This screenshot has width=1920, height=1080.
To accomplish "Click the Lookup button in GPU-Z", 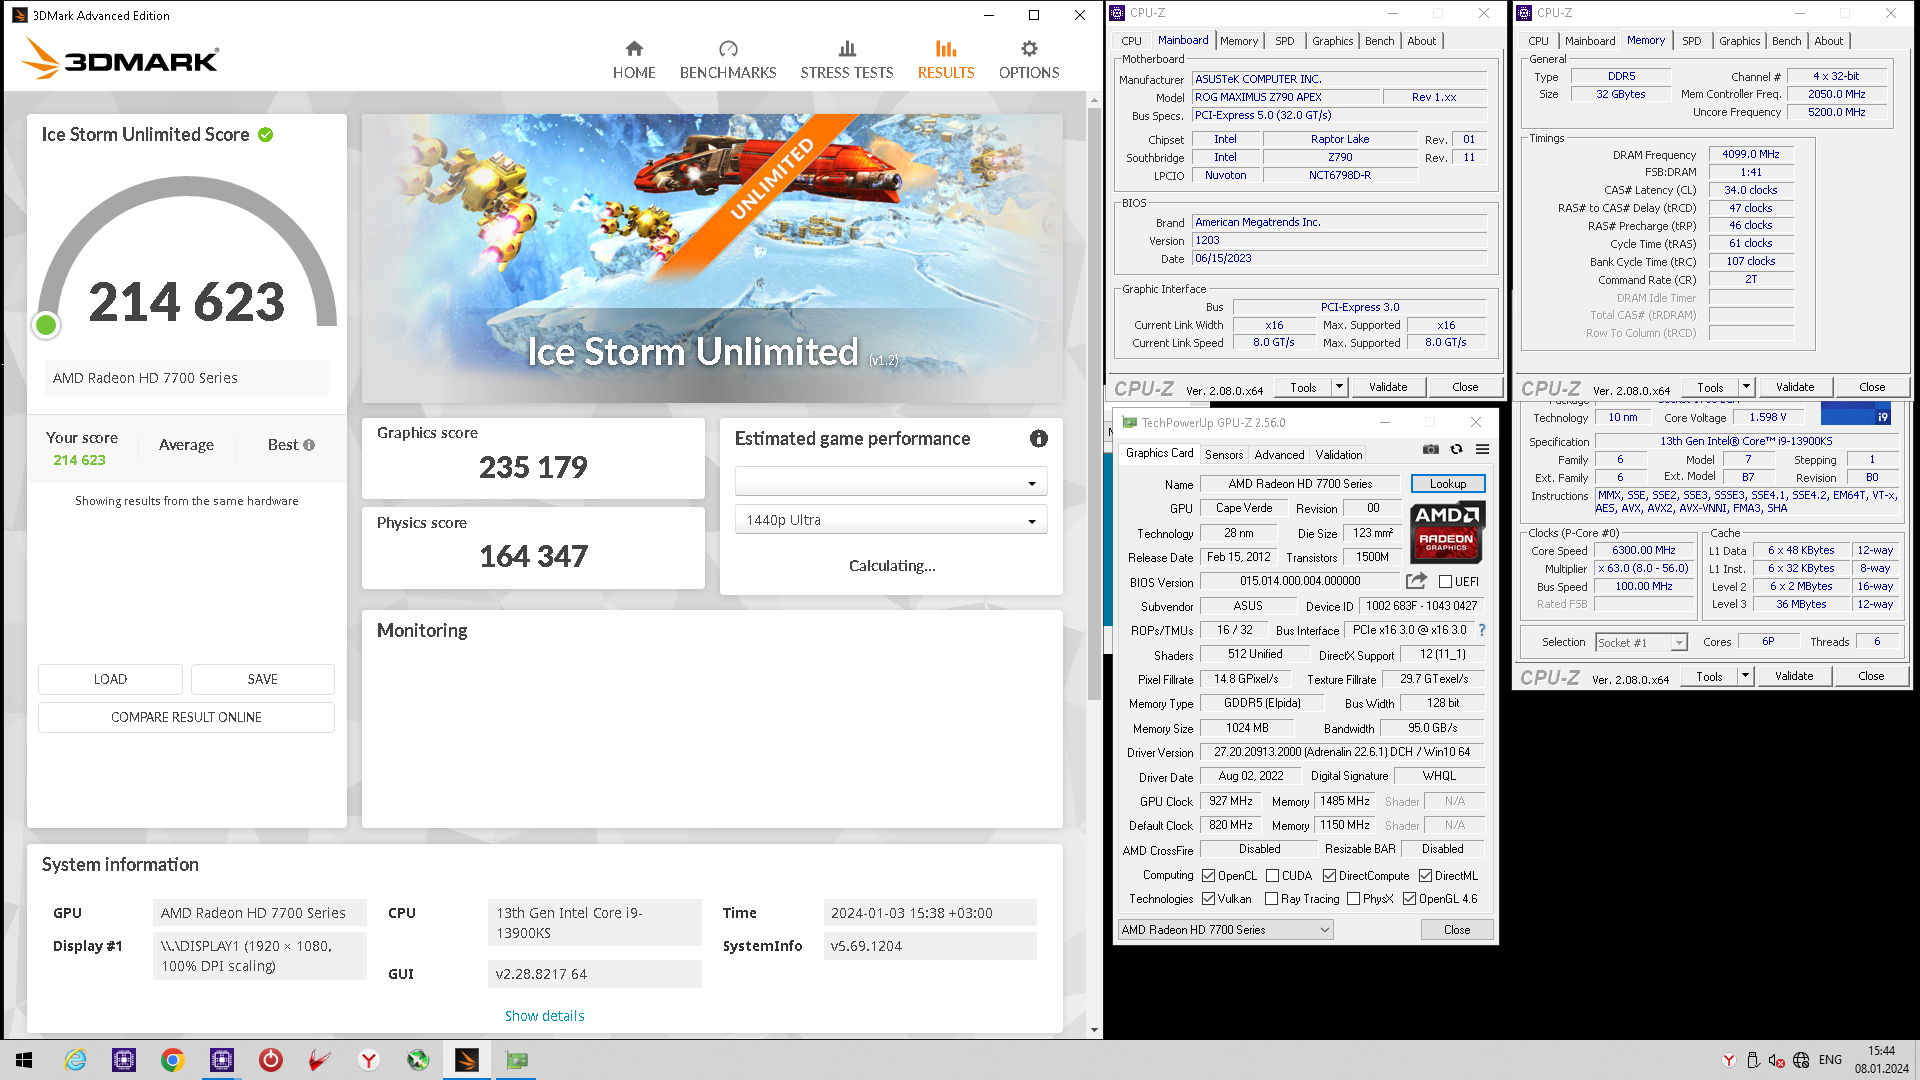I will (x=1448, y=484).
